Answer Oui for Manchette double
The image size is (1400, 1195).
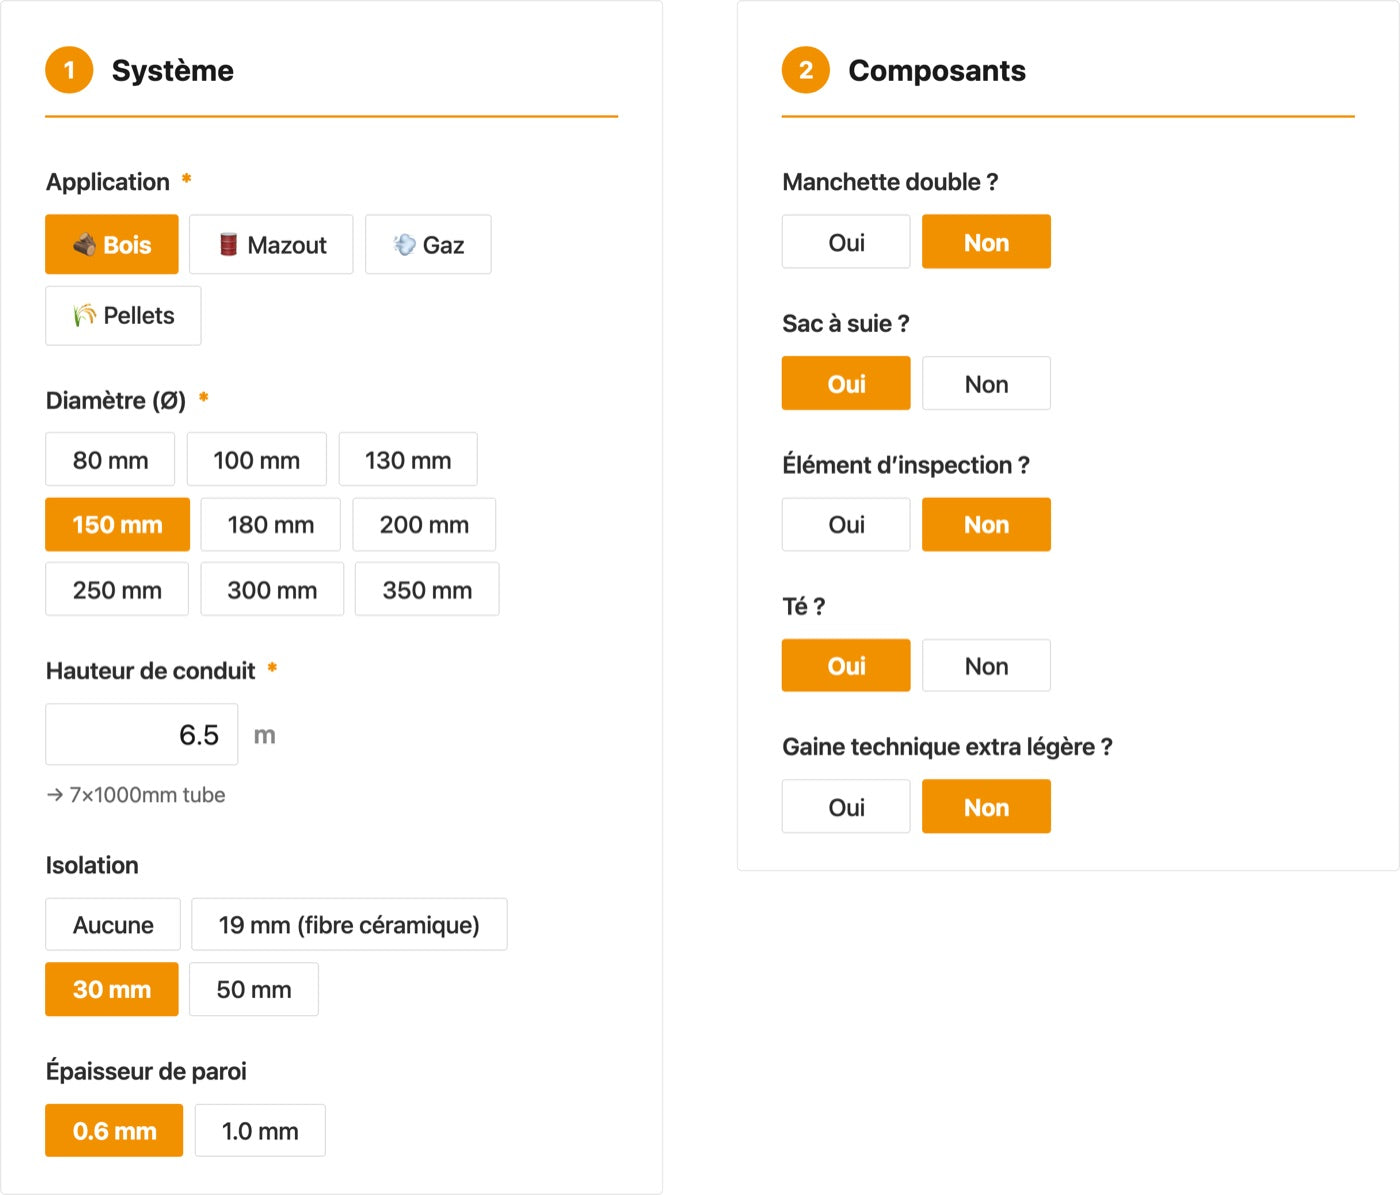click(846, 242)
